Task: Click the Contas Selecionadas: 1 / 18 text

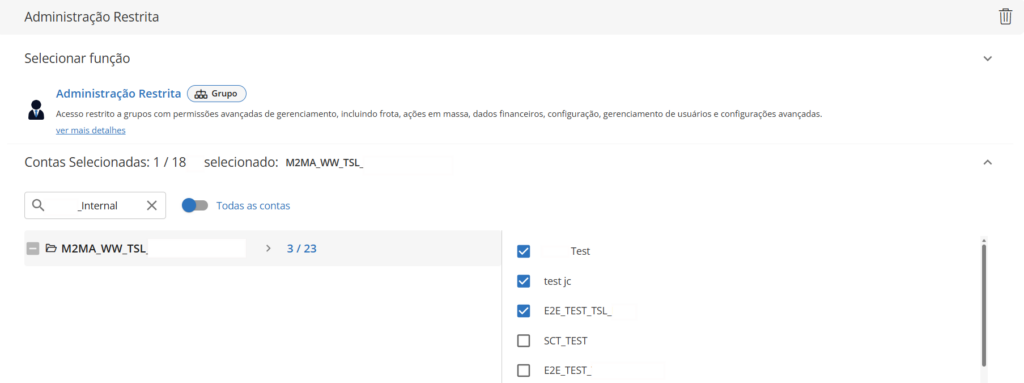Action: [x=105, y=162]
